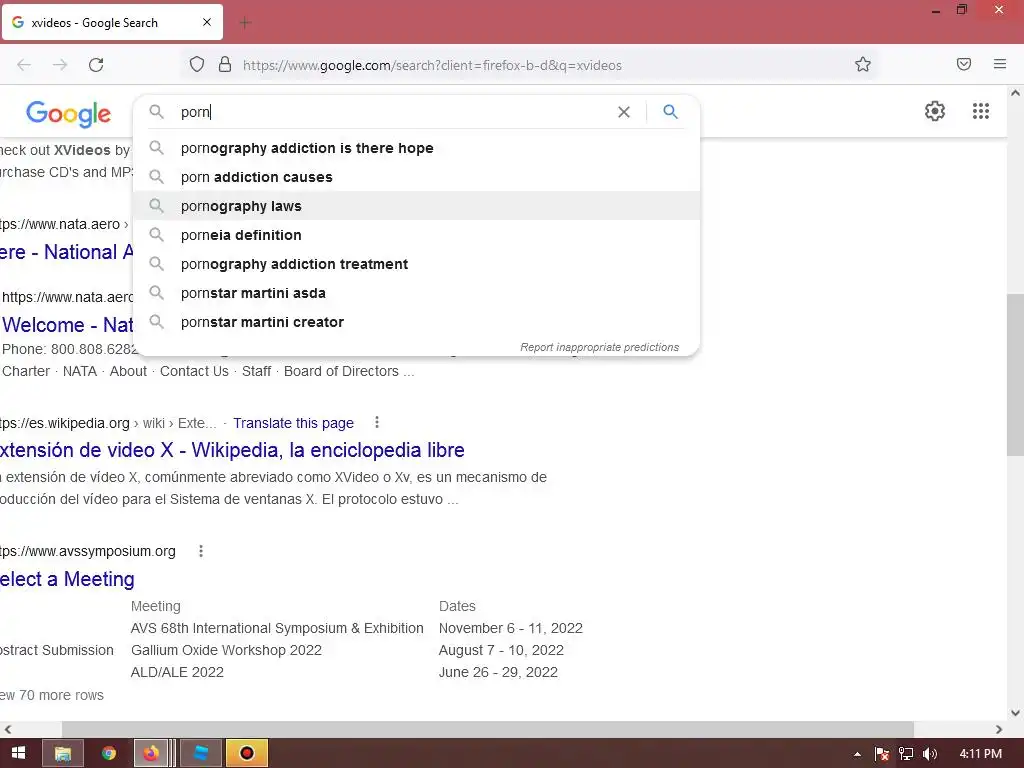Screen dimensions: 1024x768
Task: Open the Windows Start button
Action: (18, 753)
